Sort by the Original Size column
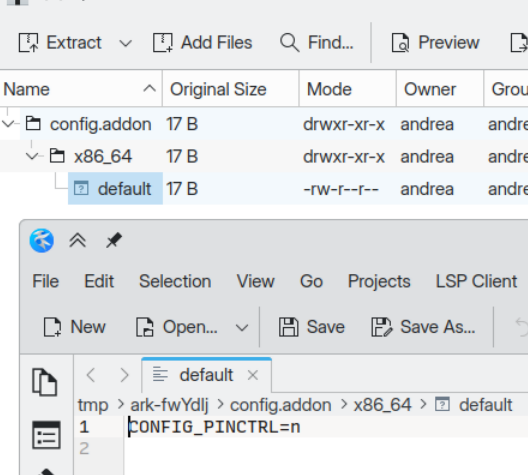The image size is (528, 475). pyautogui.click(x=231, y=89)
